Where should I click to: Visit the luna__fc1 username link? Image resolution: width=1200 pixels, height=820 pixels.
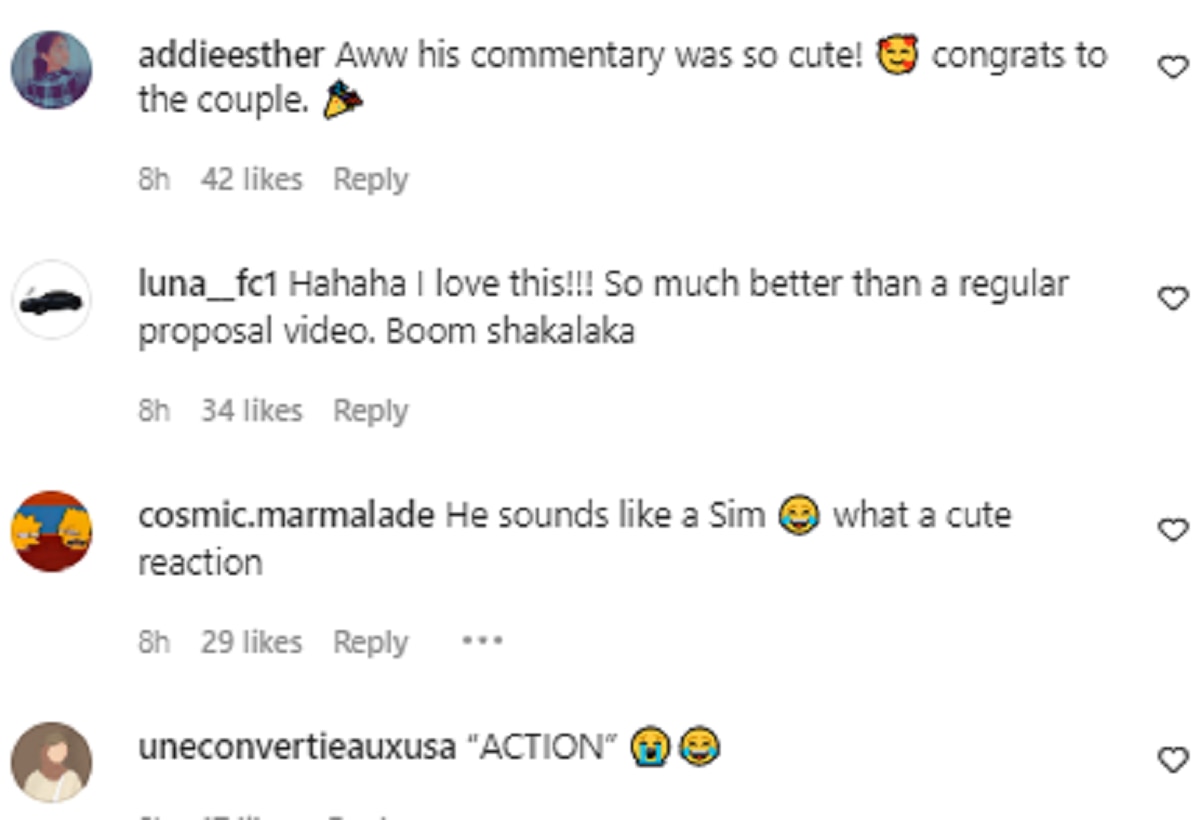click(x=207, y=286)
